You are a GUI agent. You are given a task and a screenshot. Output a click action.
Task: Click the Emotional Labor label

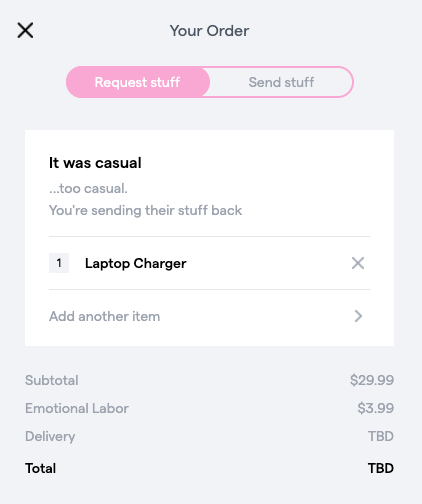(x=77, y=408)
